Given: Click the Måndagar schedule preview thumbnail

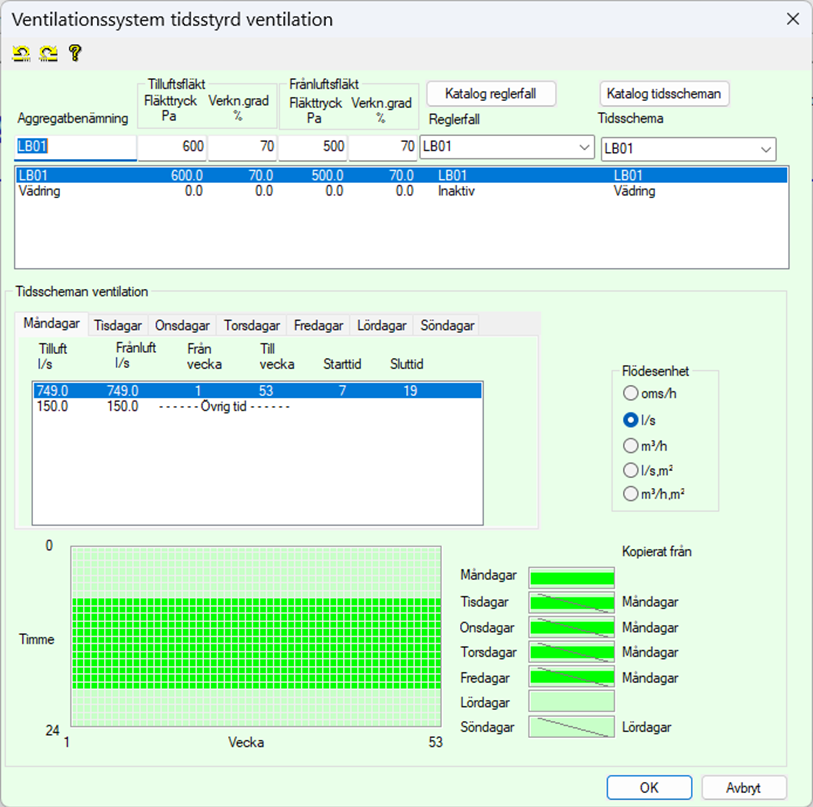Looking at the screenshot, I should [571, 577].
